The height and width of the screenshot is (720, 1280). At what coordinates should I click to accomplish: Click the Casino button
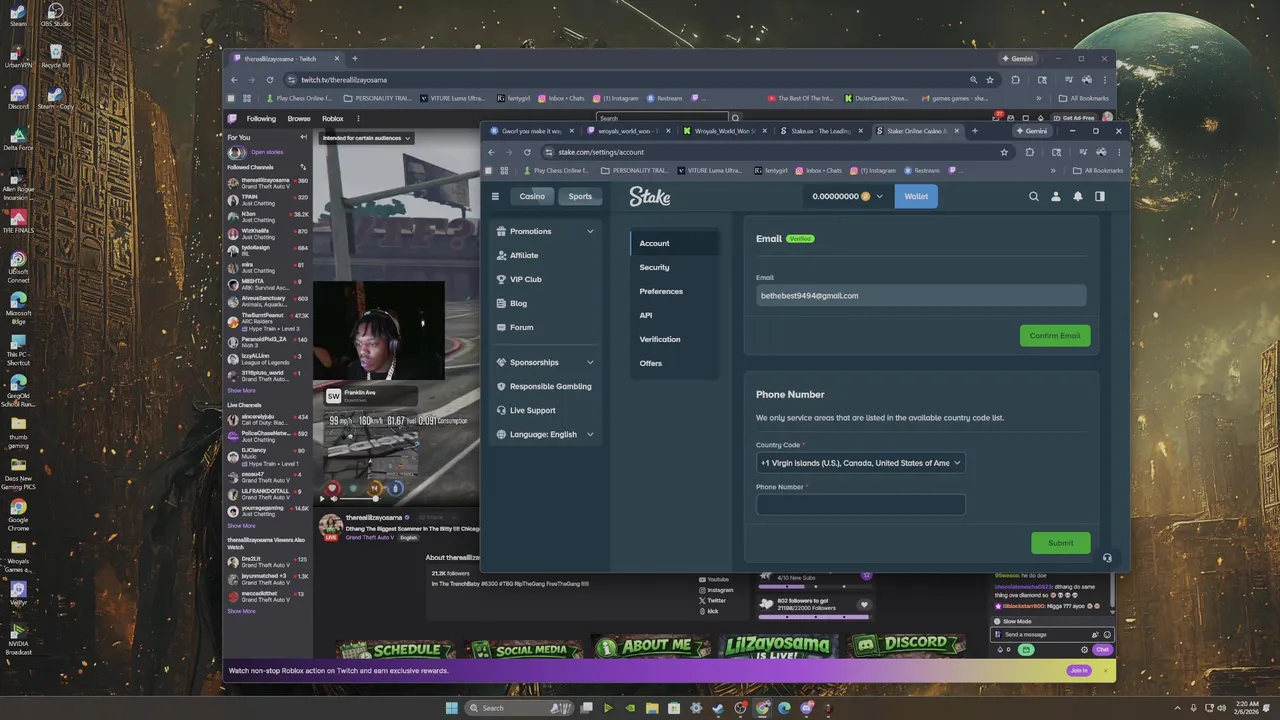pos(532,196)
